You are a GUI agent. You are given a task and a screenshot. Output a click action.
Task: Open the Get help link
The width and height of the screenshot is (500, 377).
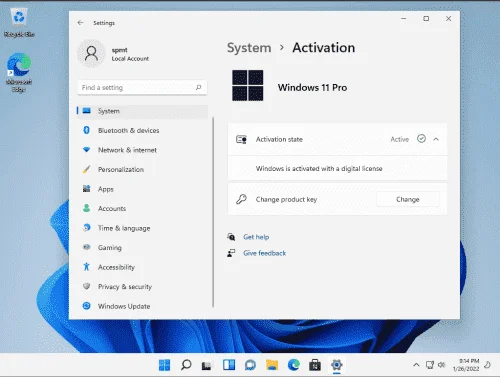256,237
